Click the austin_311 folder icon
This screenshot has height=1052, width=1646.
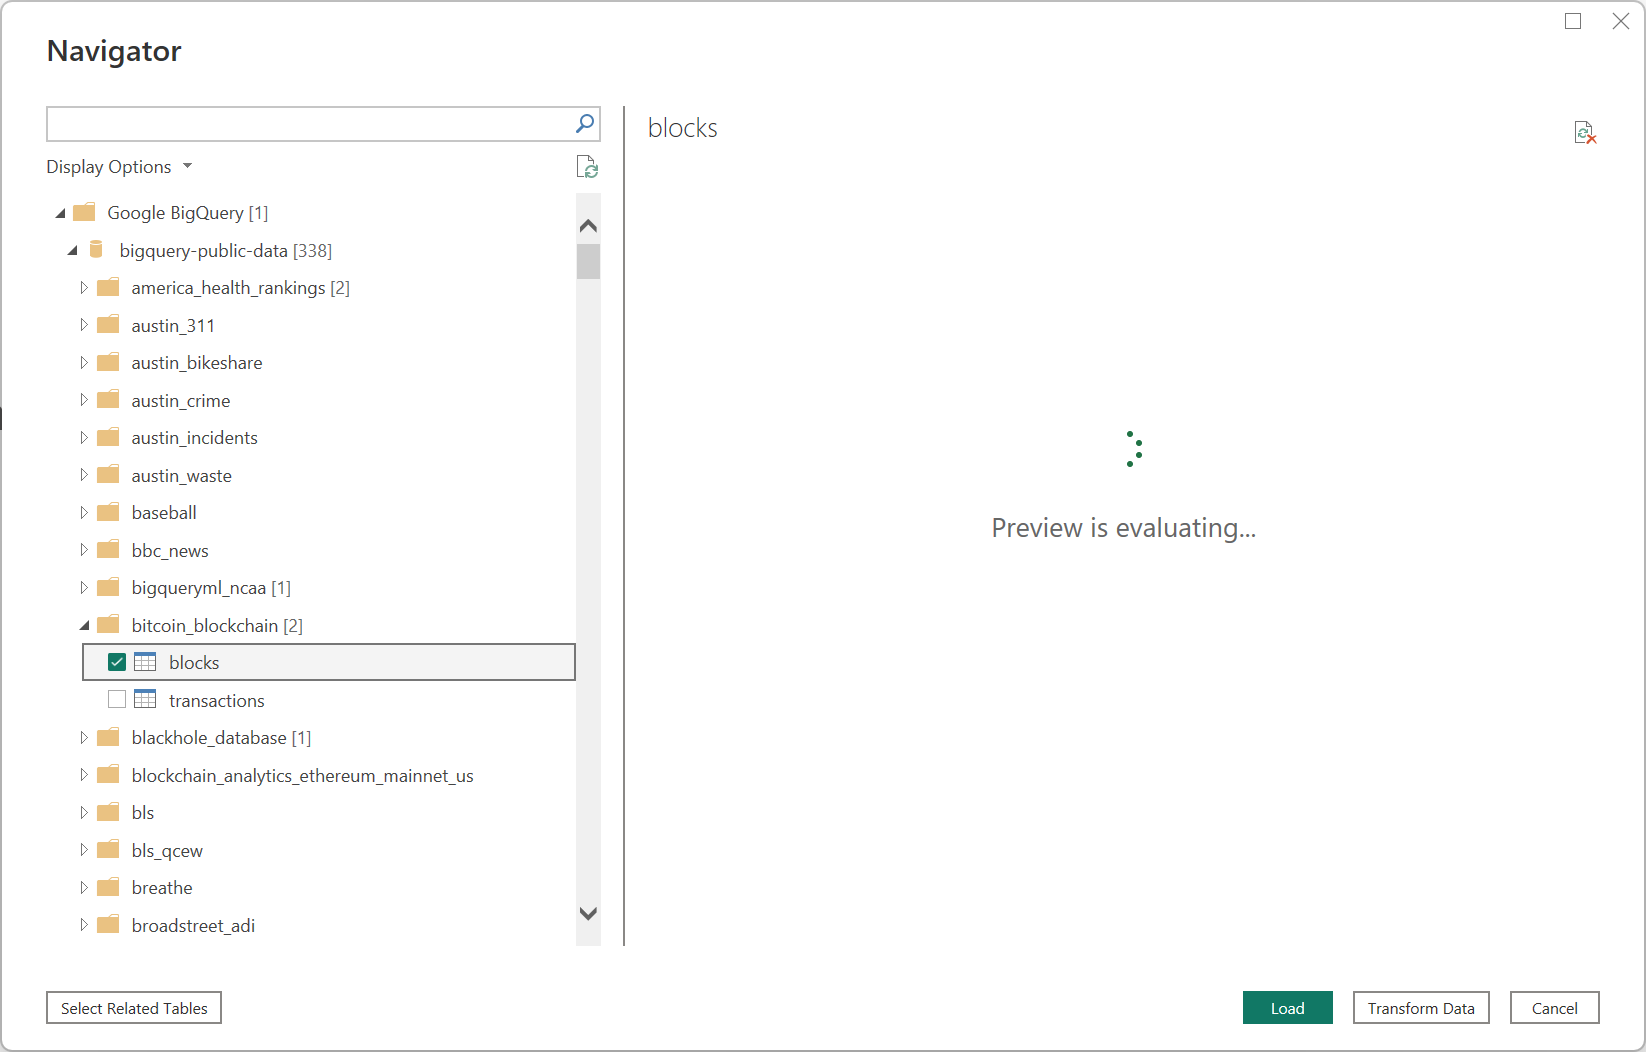click(108, 325)
